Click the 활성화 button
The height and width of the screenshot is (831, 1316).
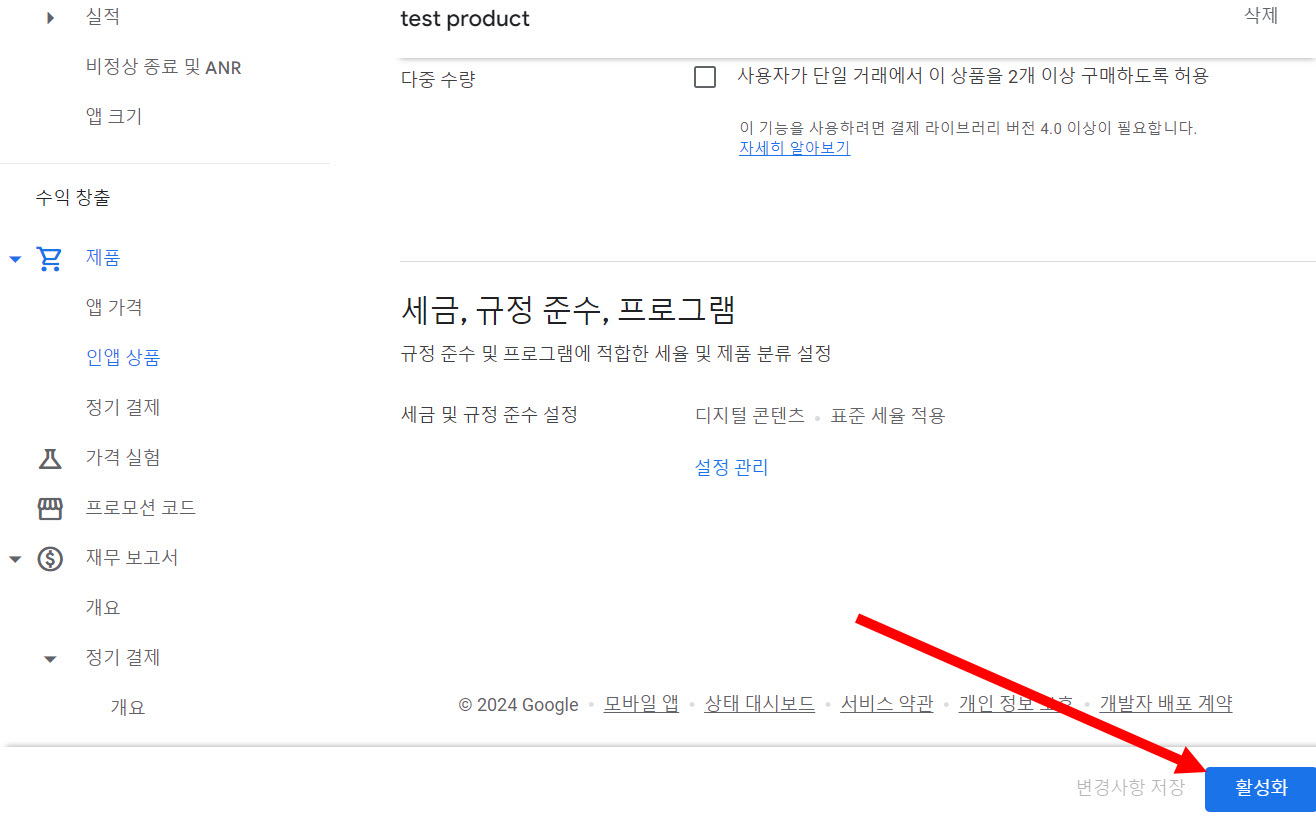(x=1260, y=788)
